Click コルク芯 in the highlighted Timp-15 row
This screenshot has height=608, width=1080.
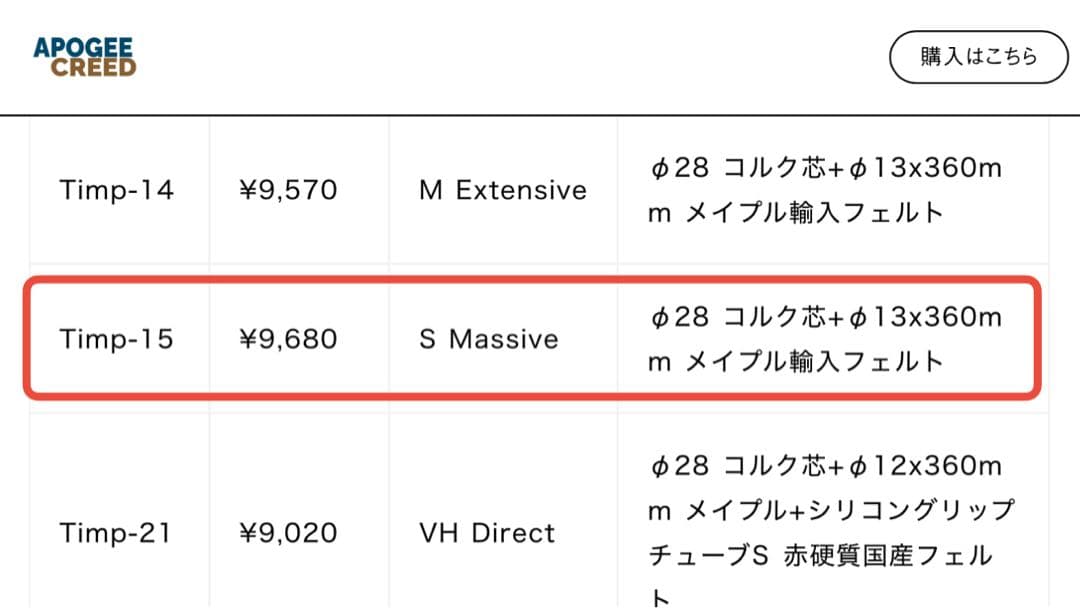769,317
